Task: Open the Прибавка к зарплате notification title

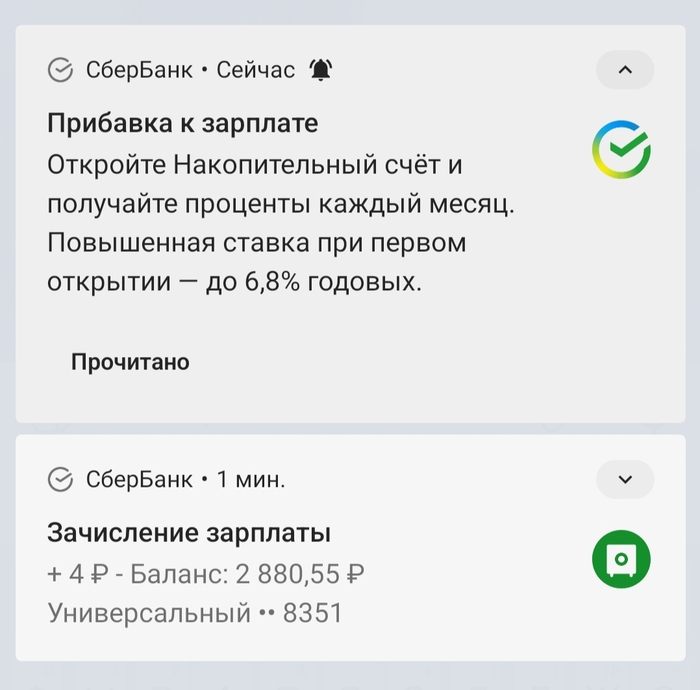Action: 183,124
